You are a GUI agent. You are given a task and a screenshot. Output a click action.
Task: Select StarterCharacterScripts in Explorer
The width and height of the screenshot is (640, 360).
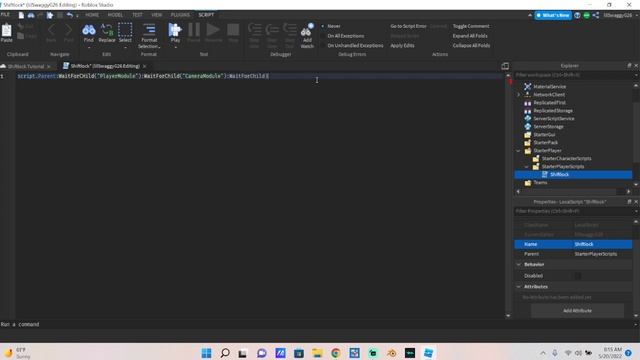pyautogui.click(x=566, y=158)
